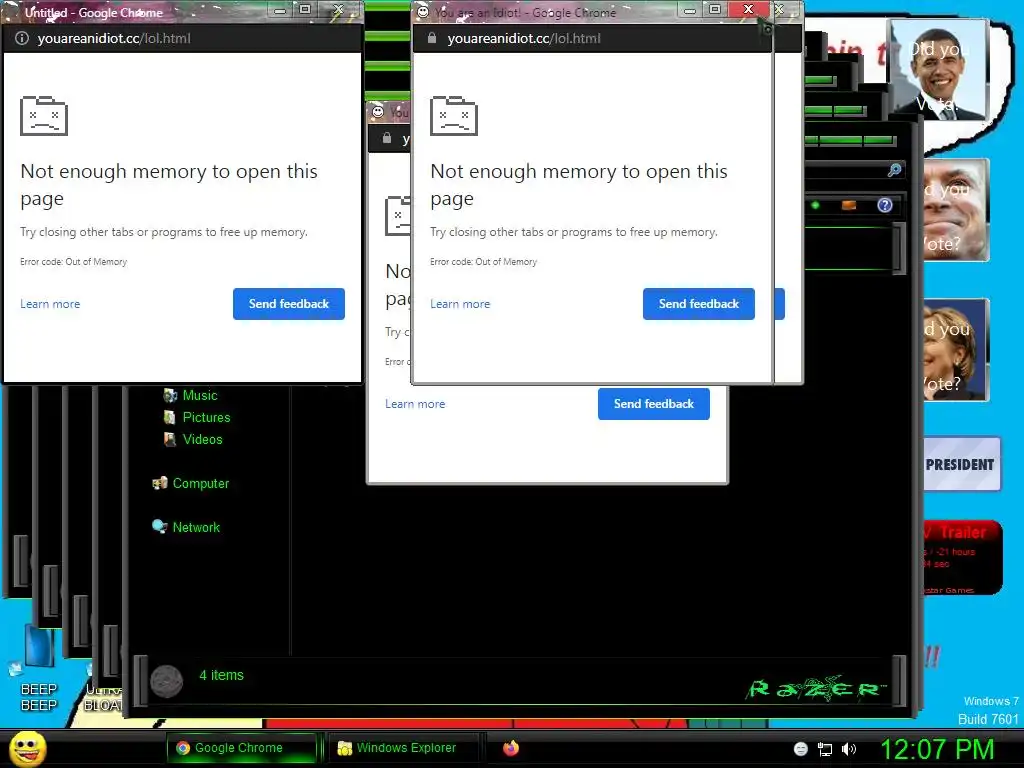1024x768 pixels.
Task: Click the Obama Did you Vote thumbnail
Action: 938,69
